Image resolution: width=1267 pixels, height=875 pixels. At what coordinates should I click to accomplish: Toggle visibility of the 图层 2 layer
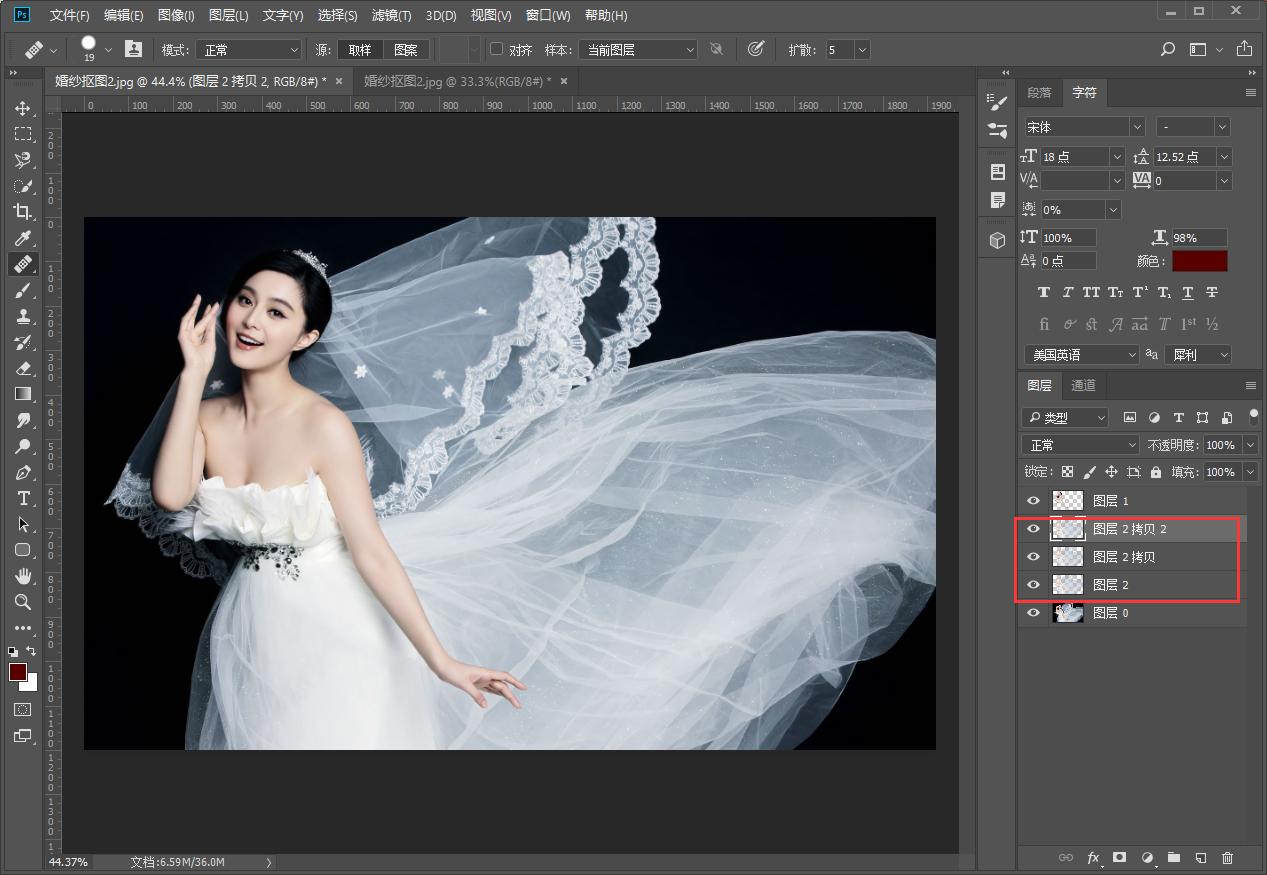pyautogui.click(x=1034, y=585)
